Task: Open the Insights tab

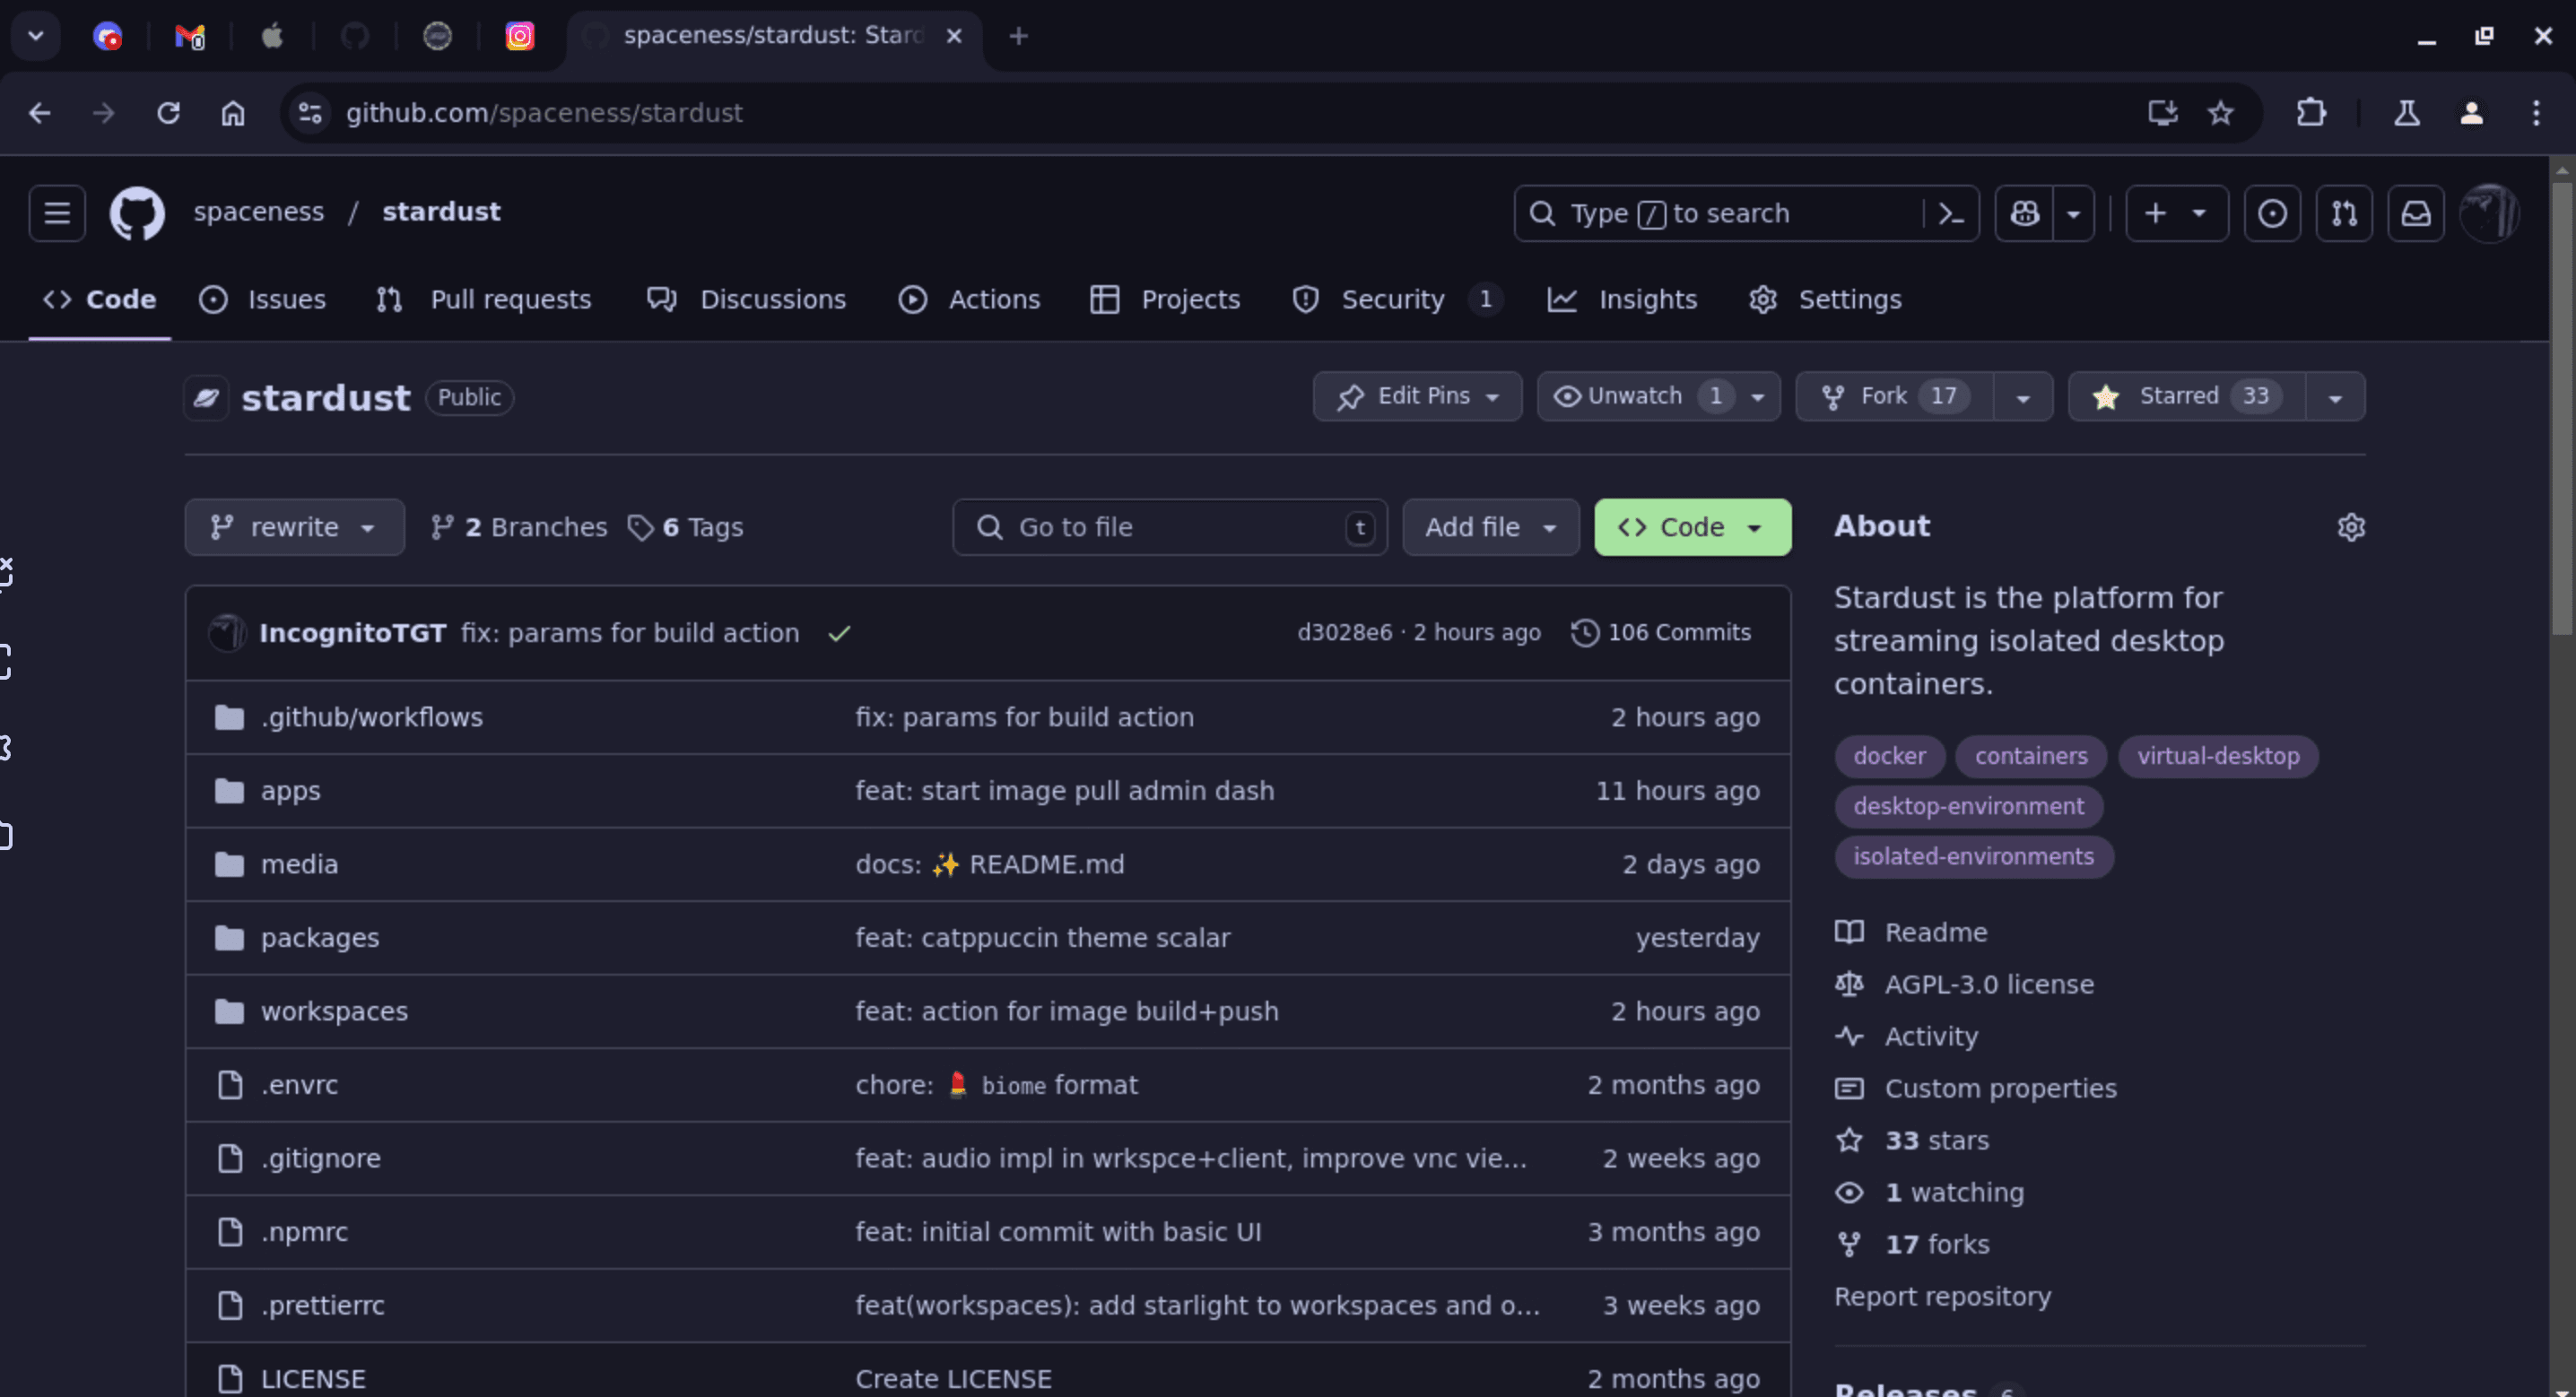Action: tap(1622, 300)
